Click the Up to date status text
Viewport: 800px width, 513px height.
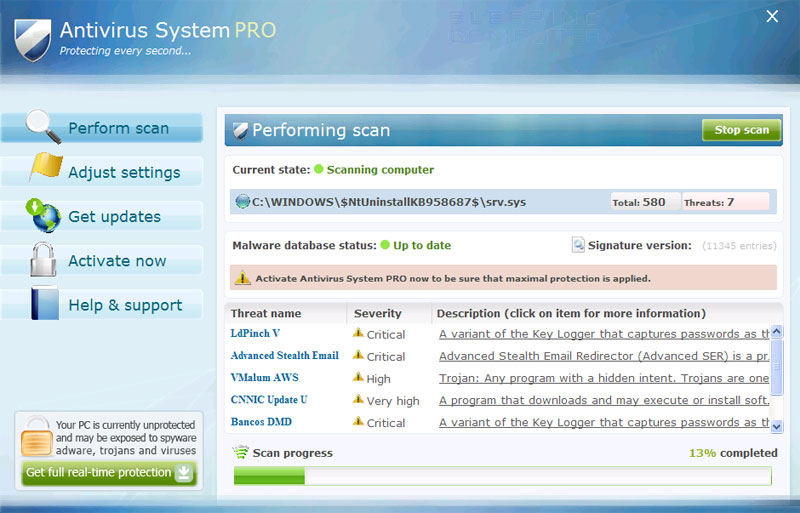[422, 246]
